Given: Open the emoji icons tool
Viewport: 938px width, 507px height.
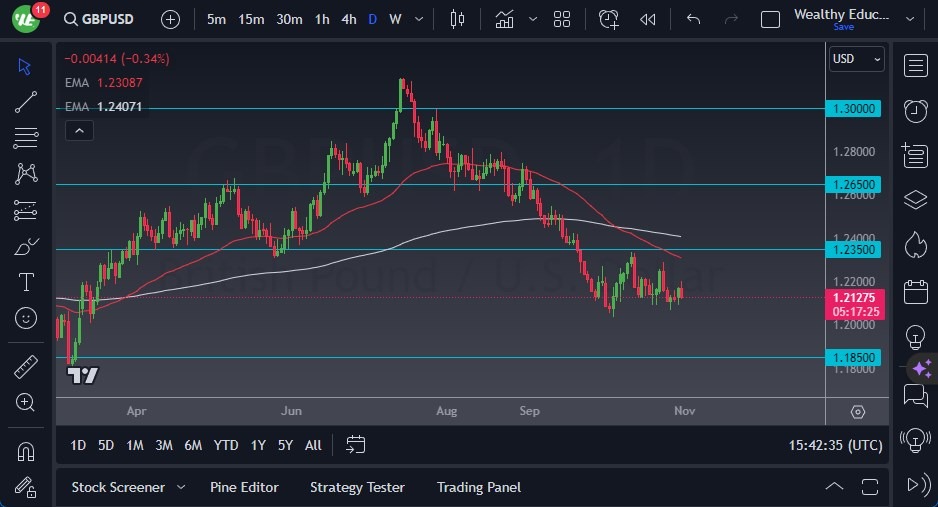Looking at the screenshot, I should (26, 318).
